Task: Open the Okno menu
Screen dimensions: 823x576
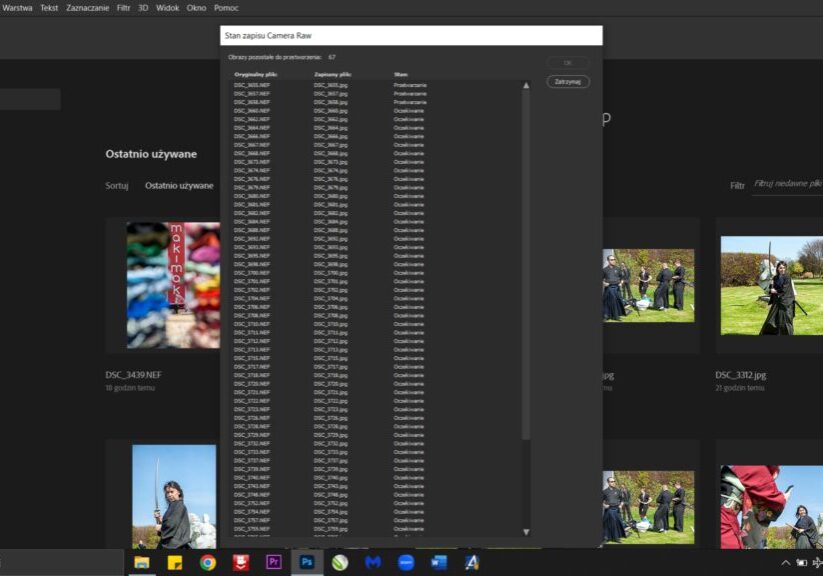Action: [x=196, y=8]
